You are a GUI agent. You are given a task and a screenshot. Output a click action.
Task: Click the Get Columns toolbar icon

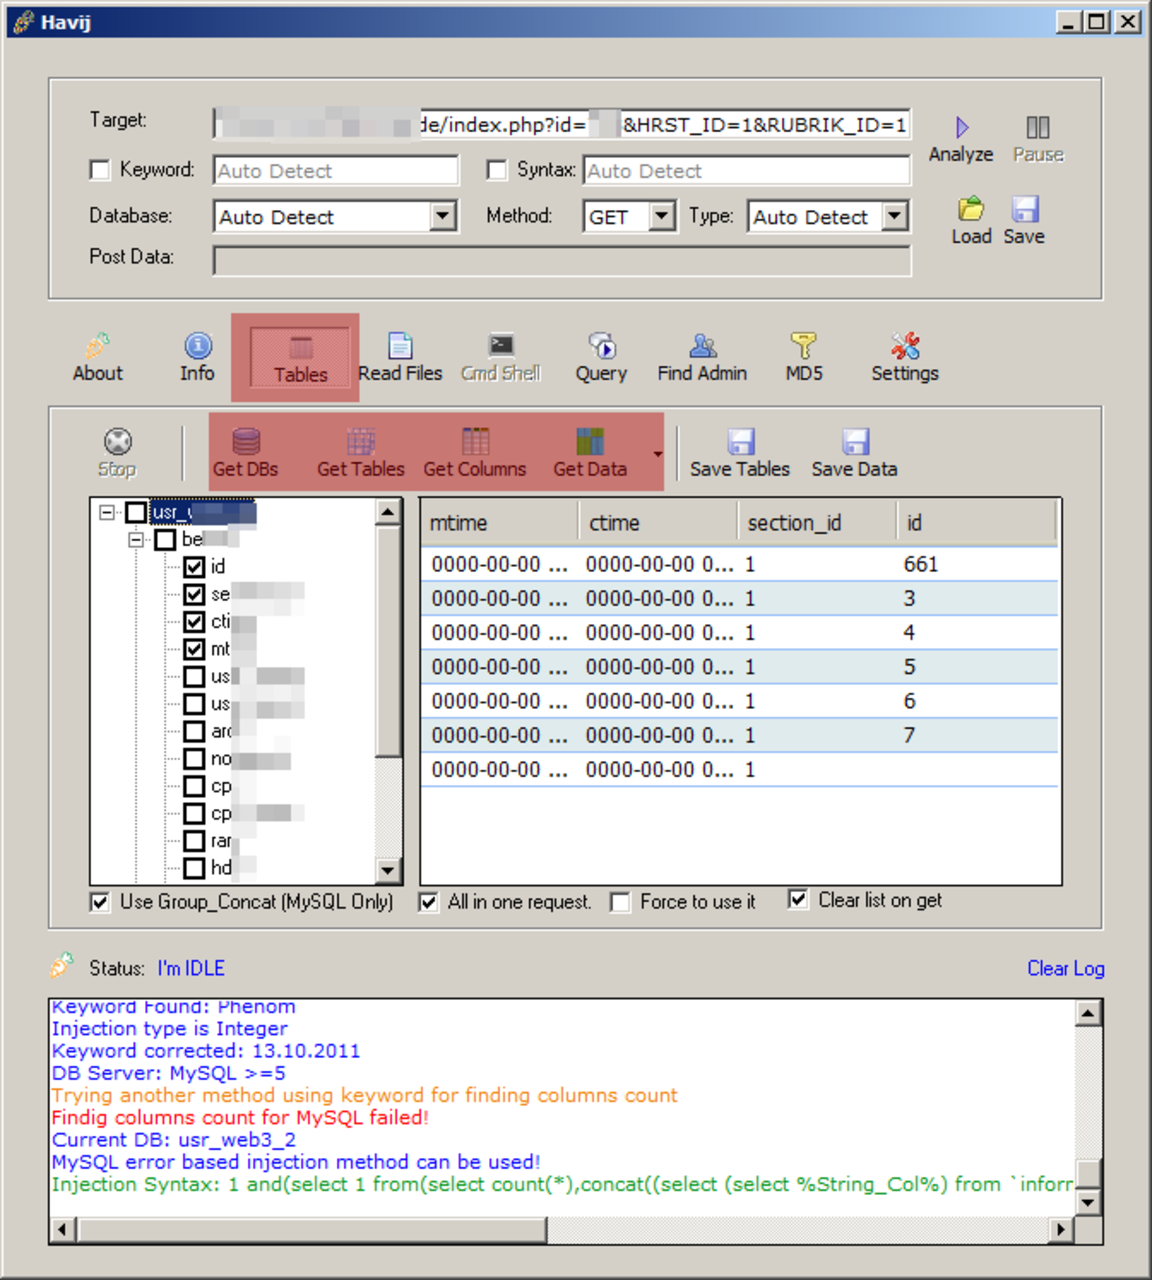pos(476,441)
